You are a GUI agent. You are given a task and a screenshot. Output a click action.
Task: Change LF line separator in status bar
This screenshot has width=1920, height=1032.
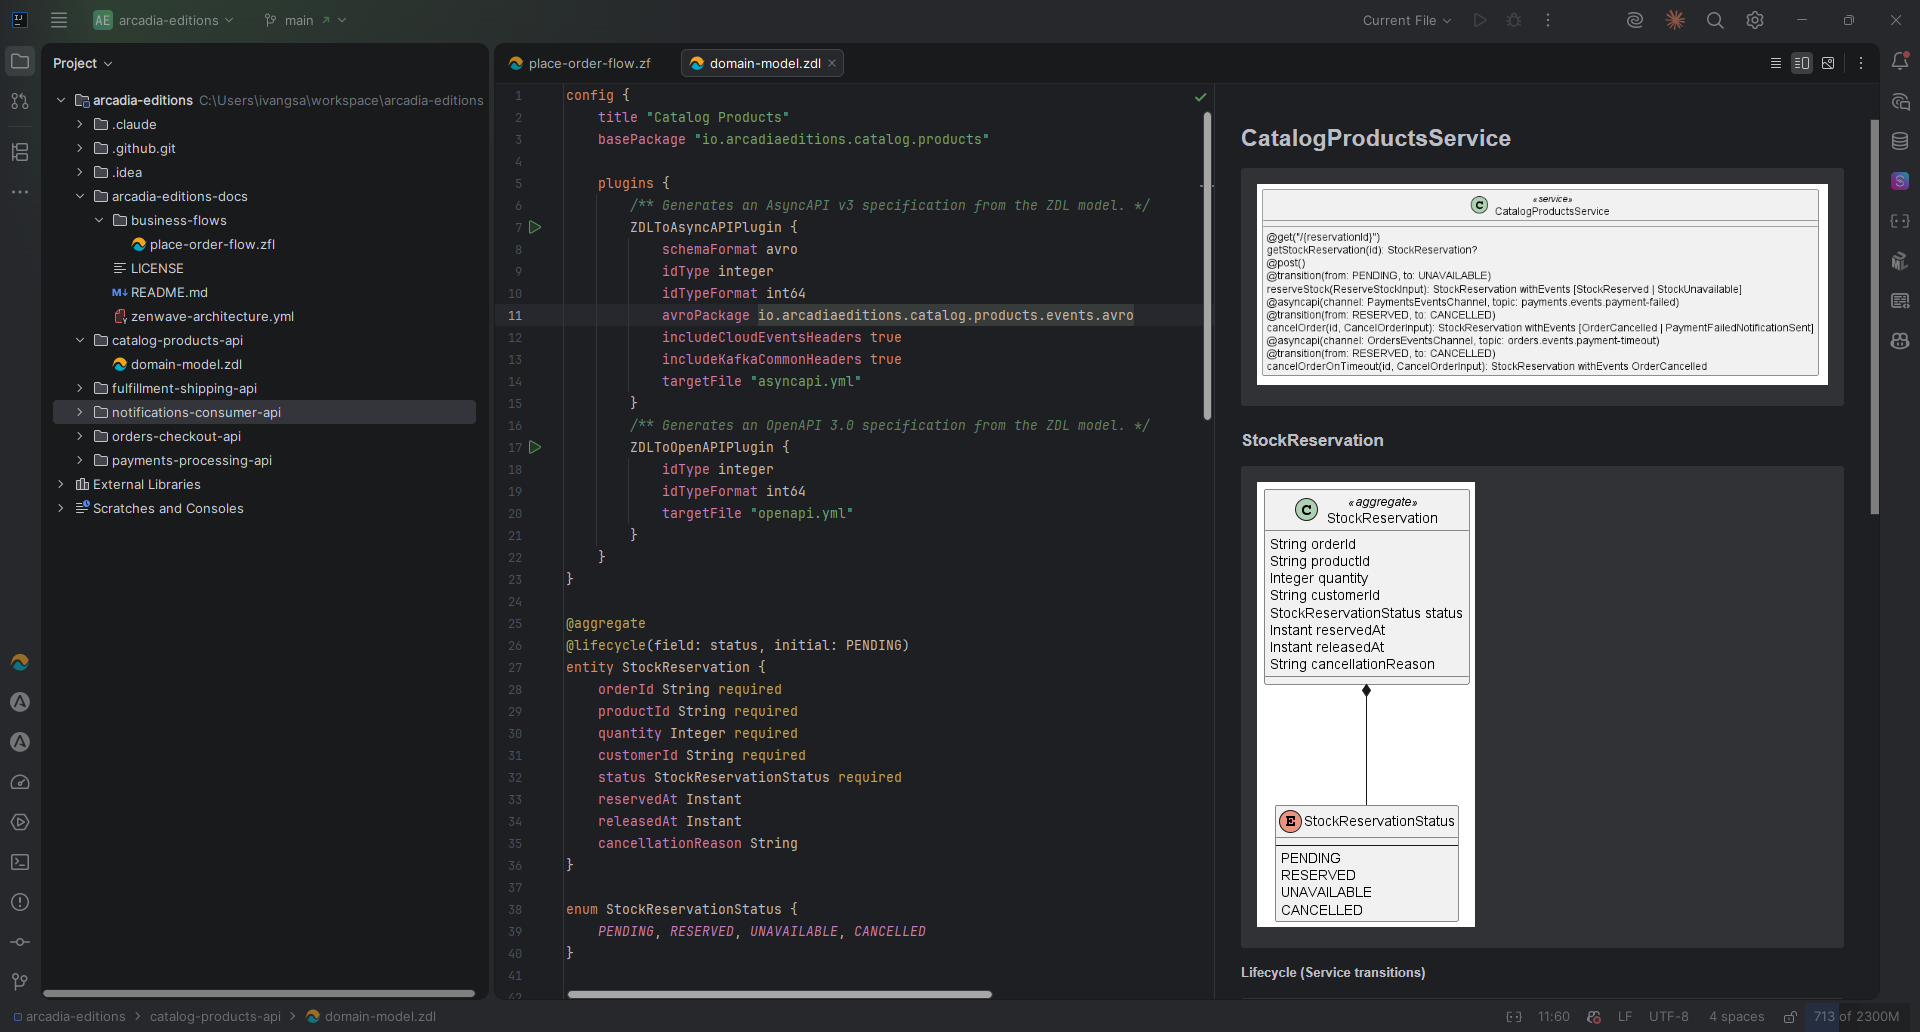tap(1625, 1017)
